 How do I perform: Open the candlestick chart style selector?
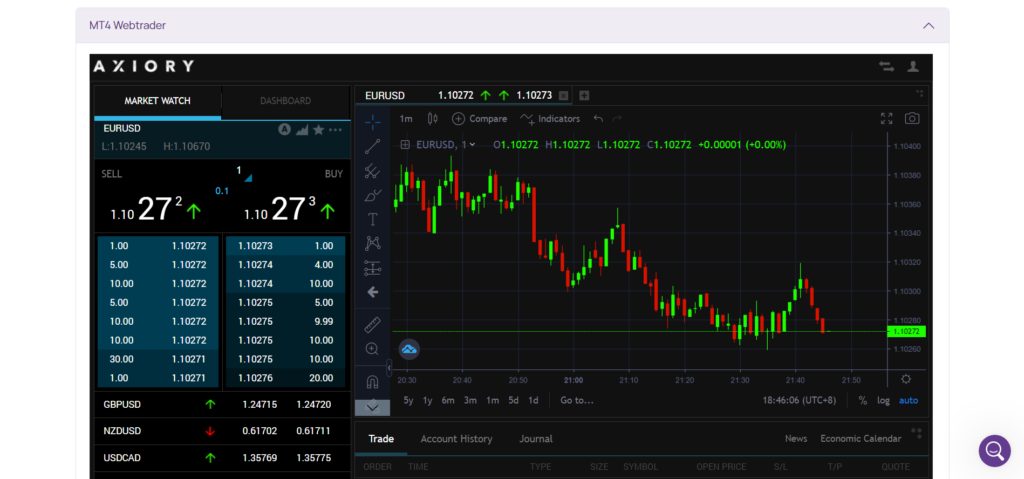432,118
